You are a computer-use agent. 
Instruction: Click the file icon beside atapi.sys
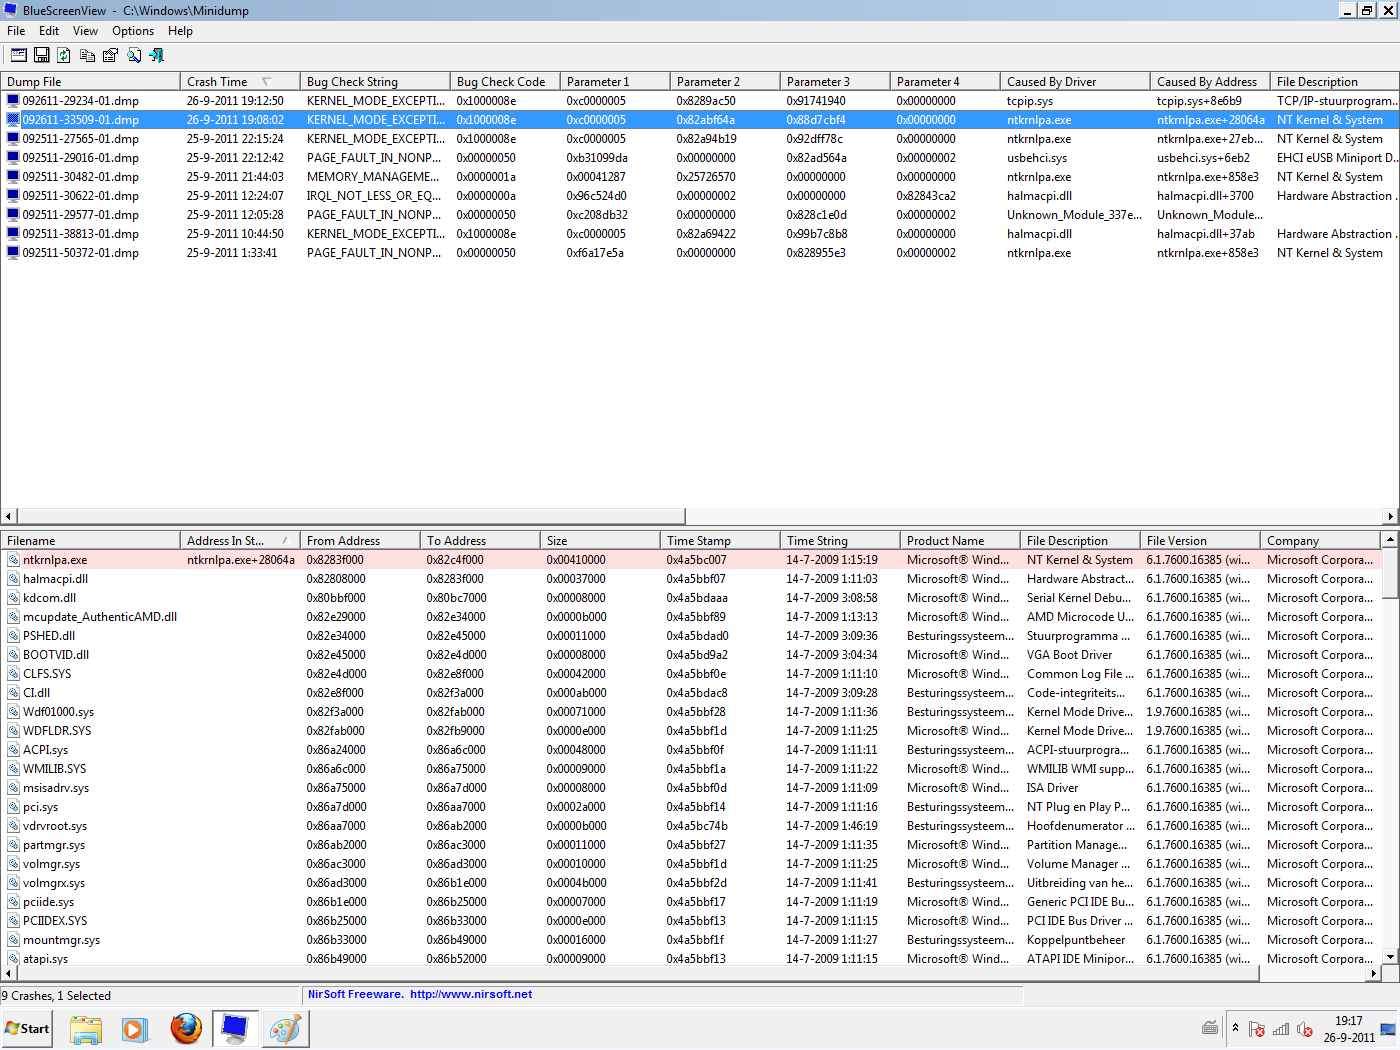pyautogui.click(x=13, y=959)
